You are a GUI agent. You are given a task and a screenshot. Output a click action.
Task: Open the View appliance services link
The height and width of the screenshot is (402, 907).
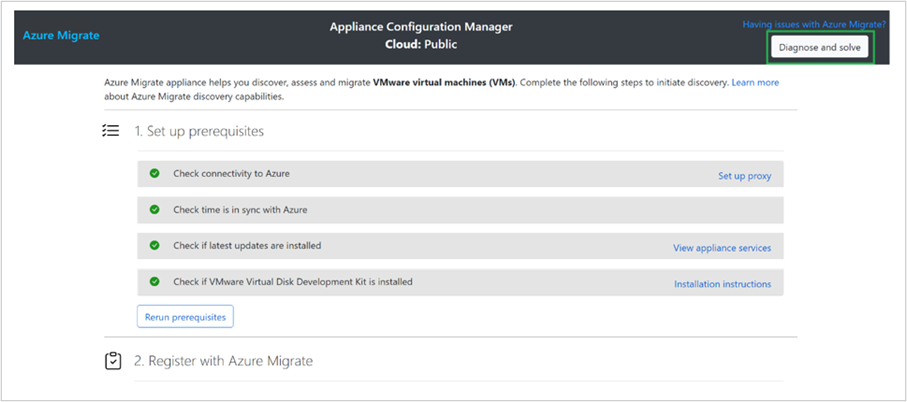point(722,247)
